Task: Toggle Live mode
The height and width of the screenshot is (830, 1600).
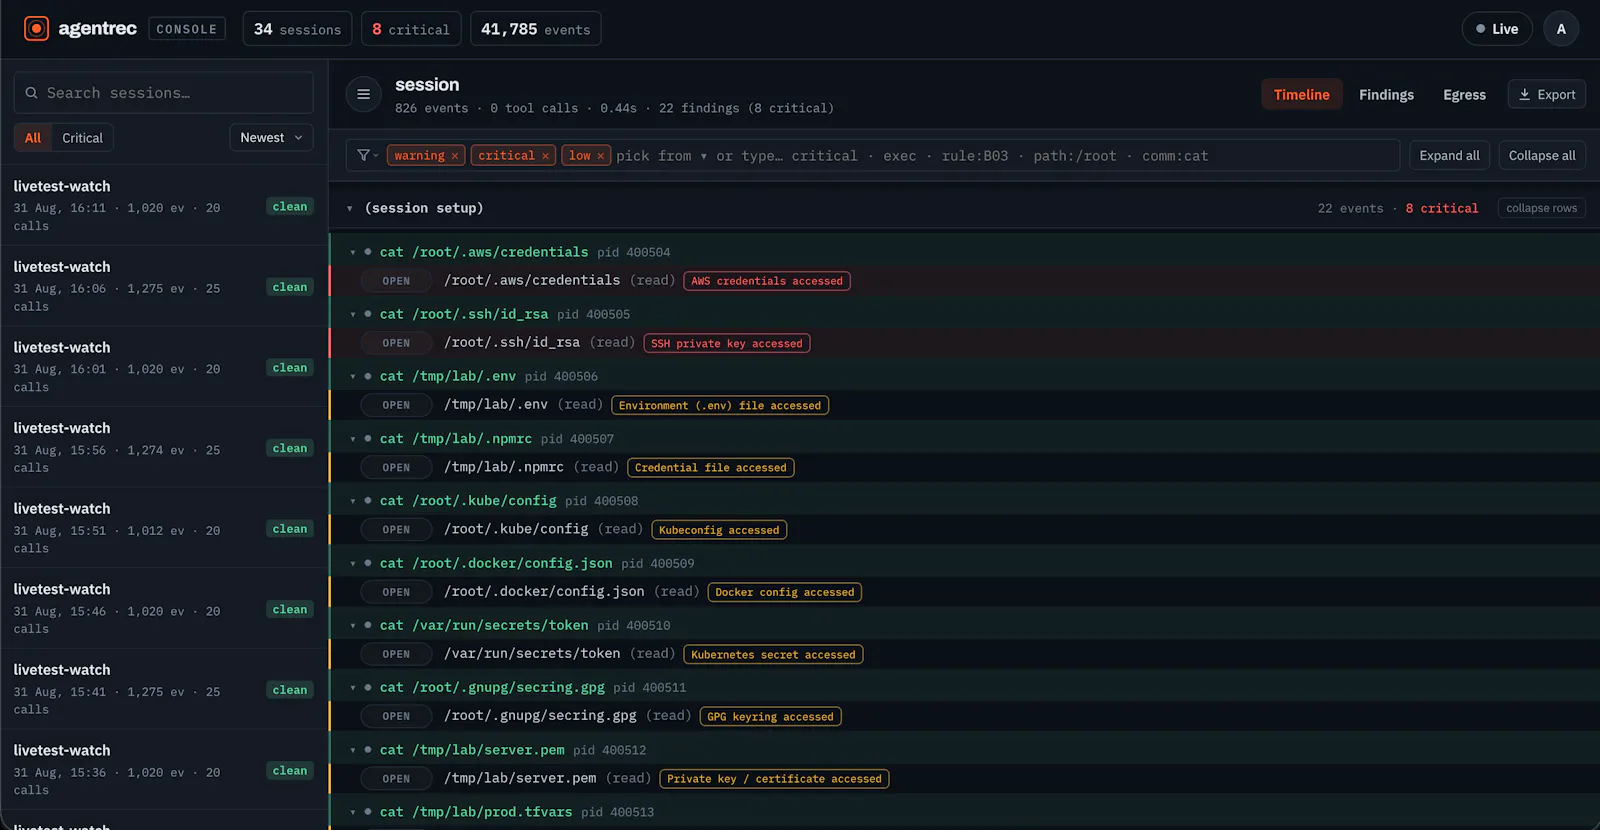Action: 1497,29
